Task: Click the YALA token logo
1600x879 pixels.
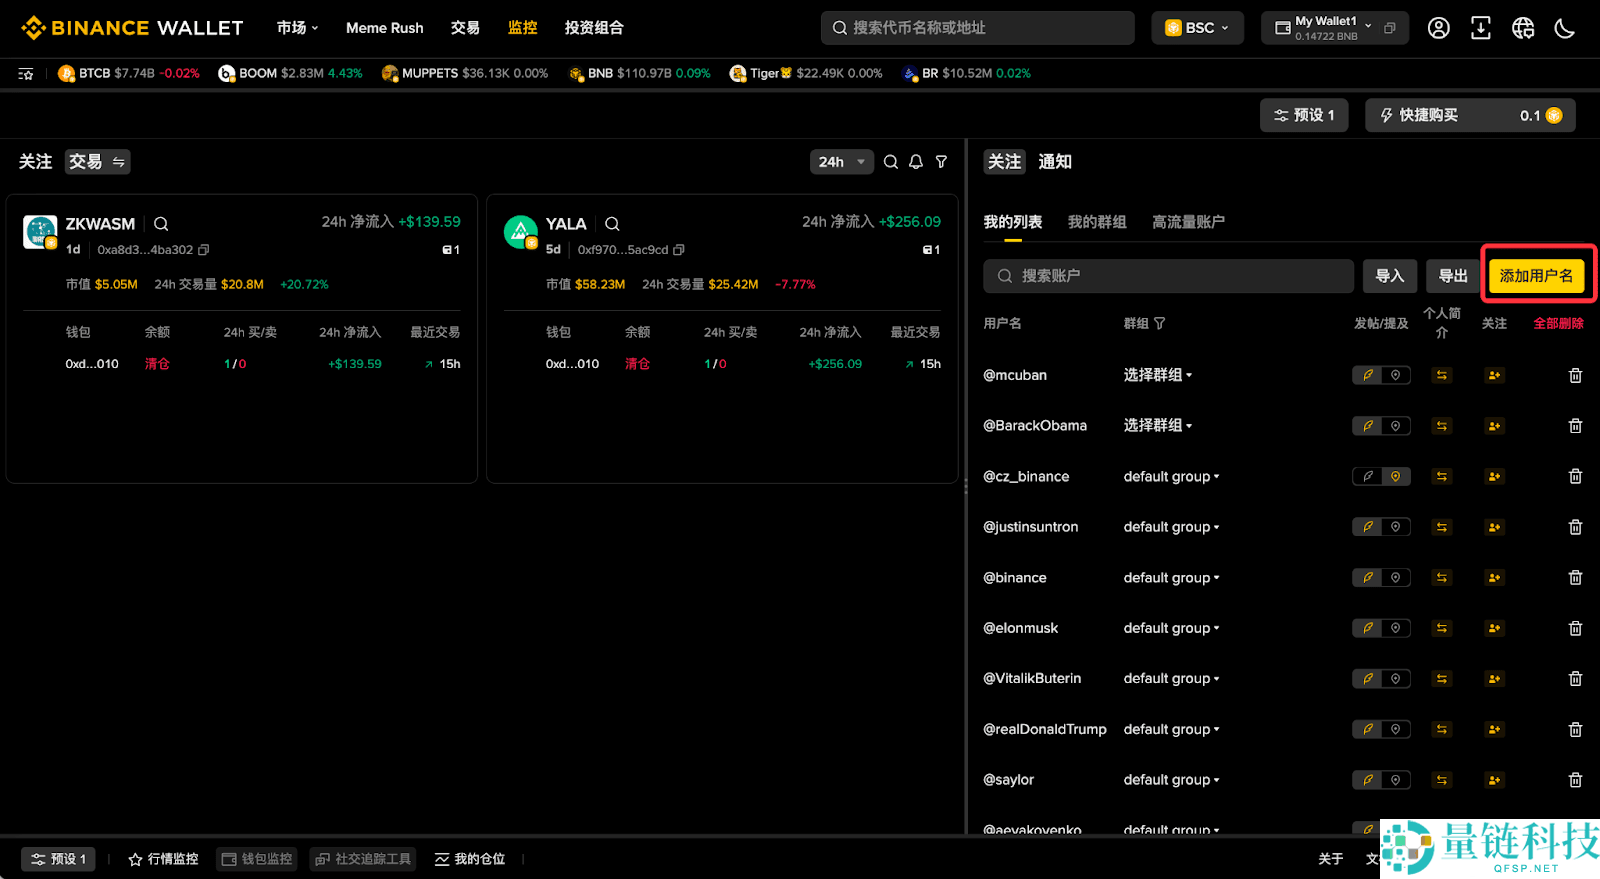Action: pyautogui.click(x=521, y=231)
